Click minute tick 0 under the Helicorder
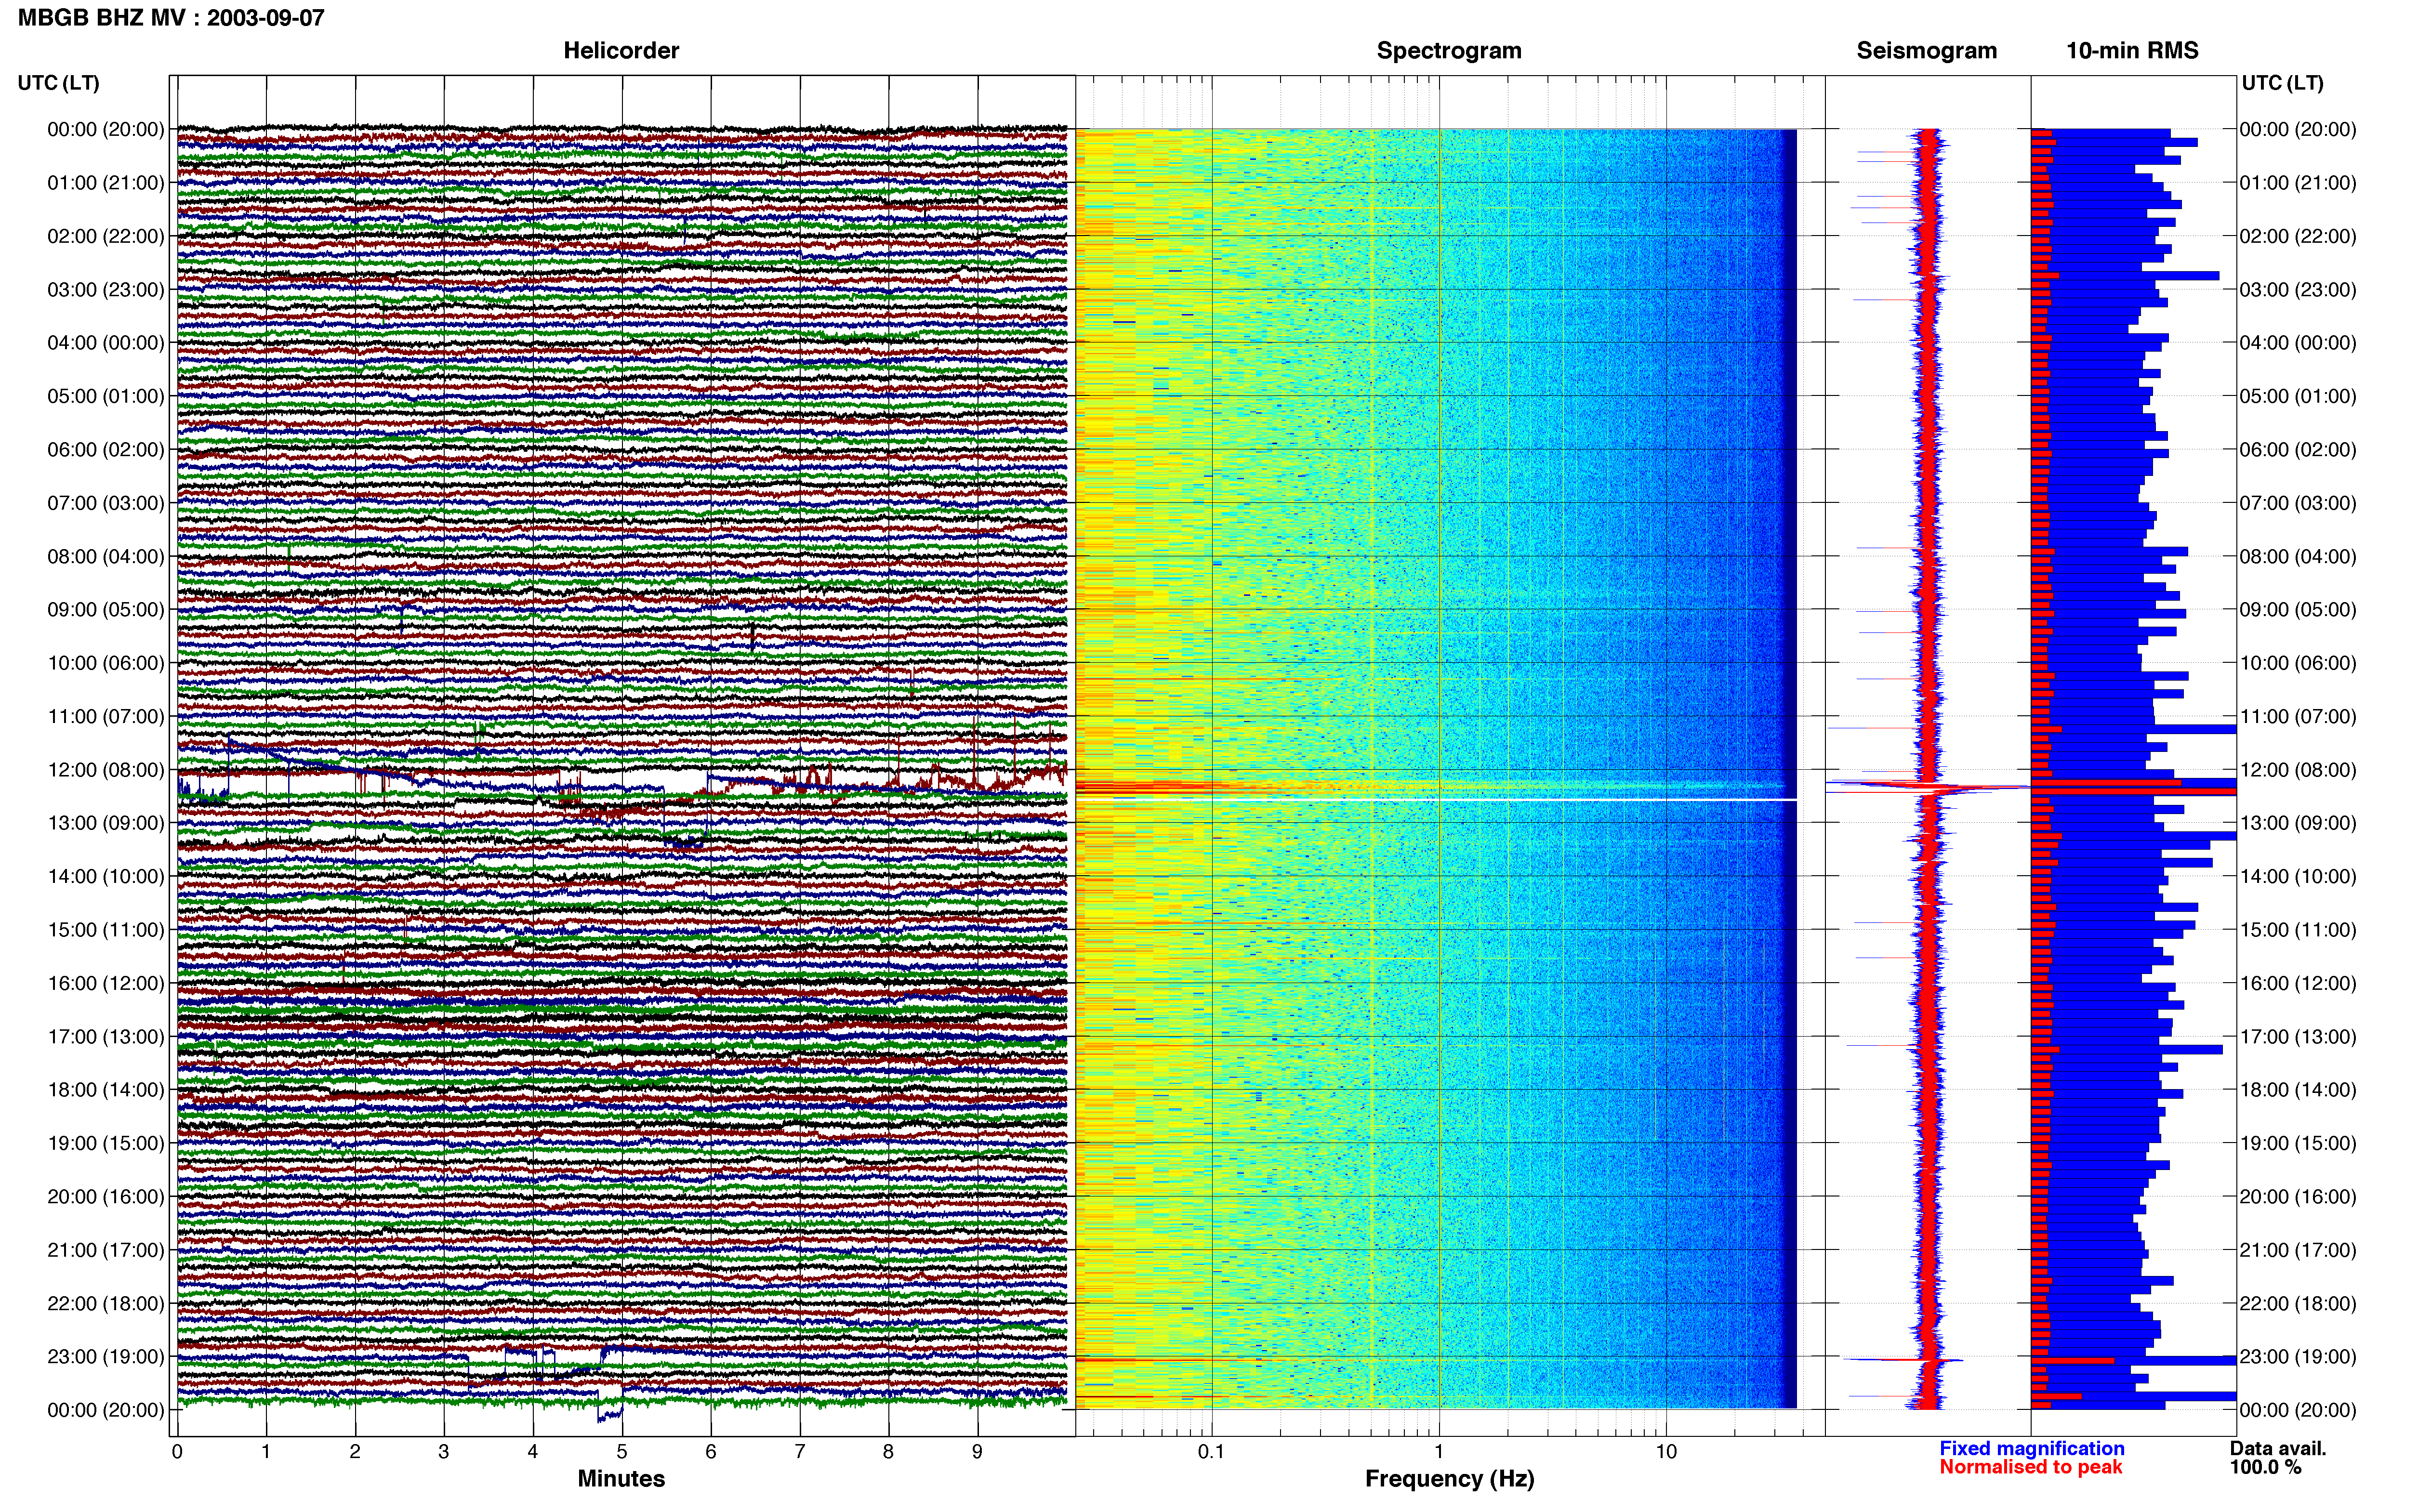This screenshot has width=2418, height=1512. [177, 1452]
